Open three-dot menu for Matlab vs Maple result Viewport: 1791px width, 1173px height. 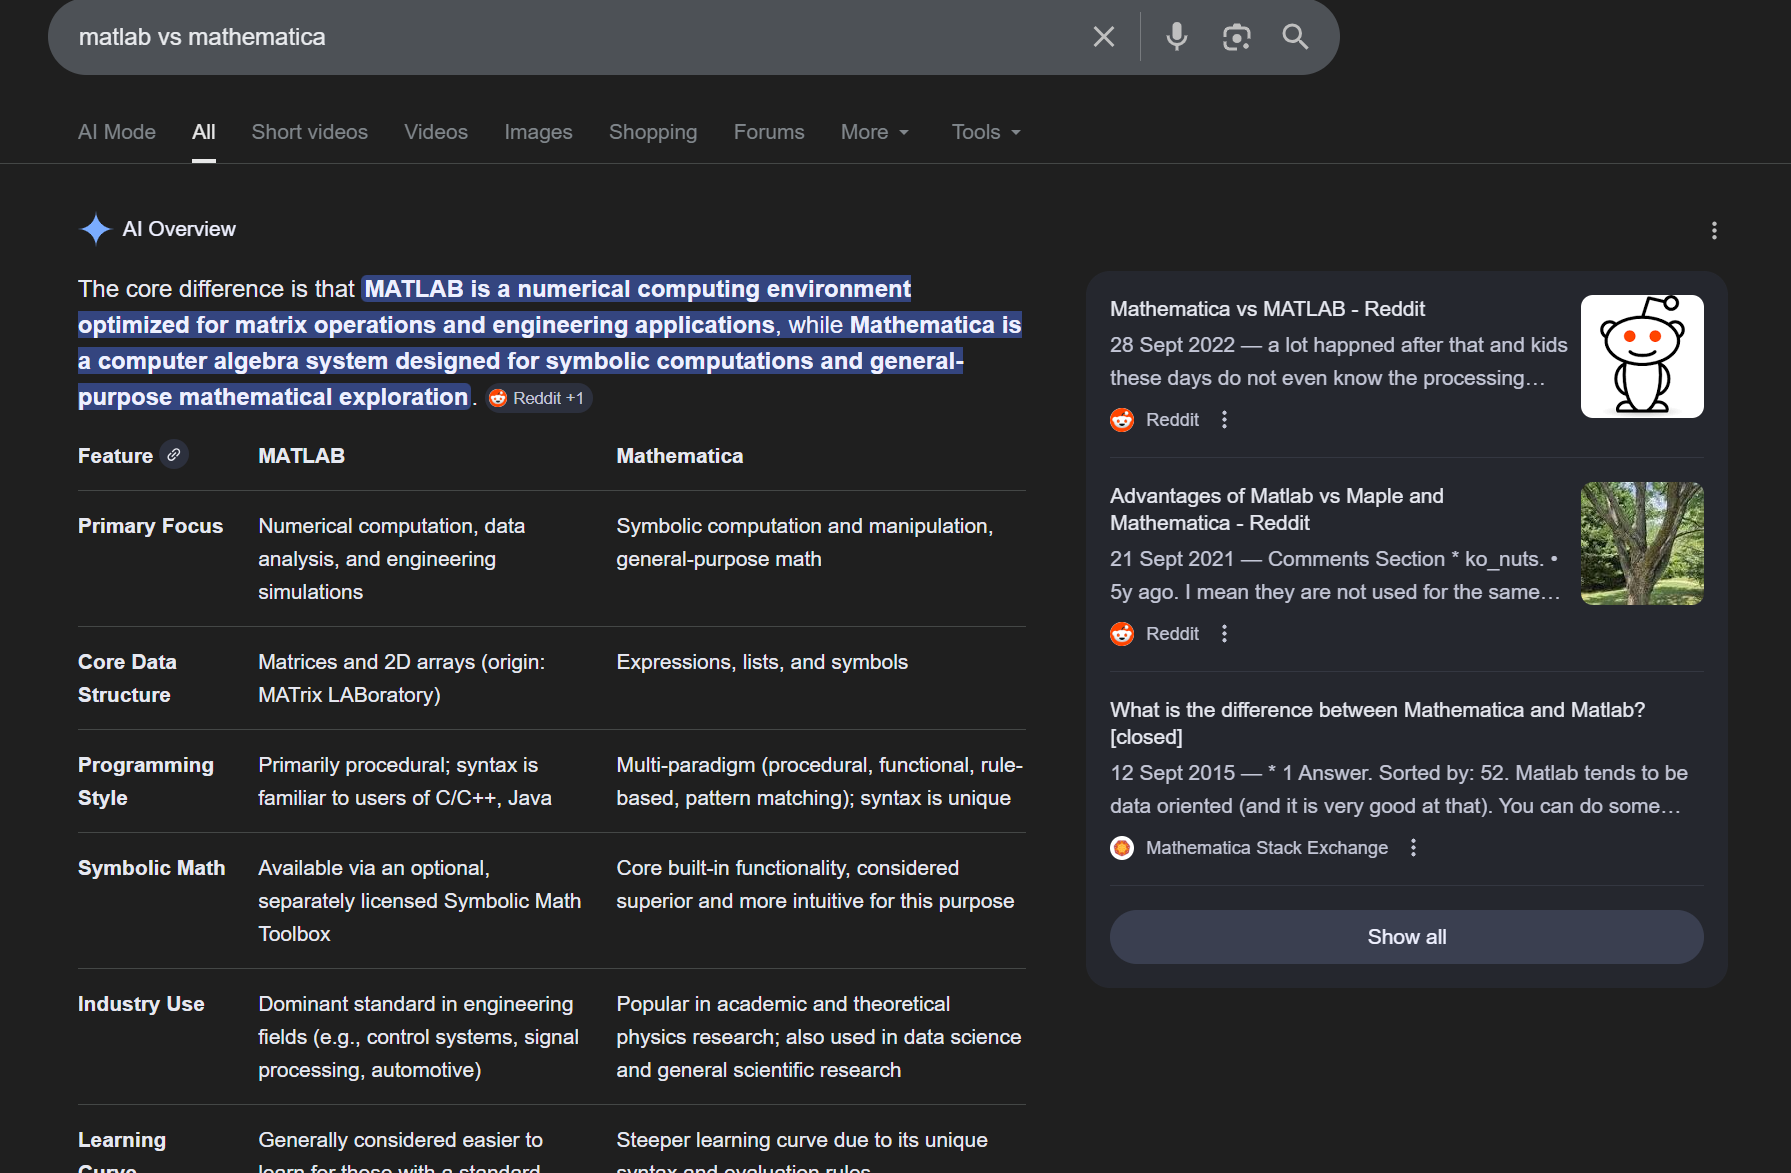click(x=1224, y=634)
